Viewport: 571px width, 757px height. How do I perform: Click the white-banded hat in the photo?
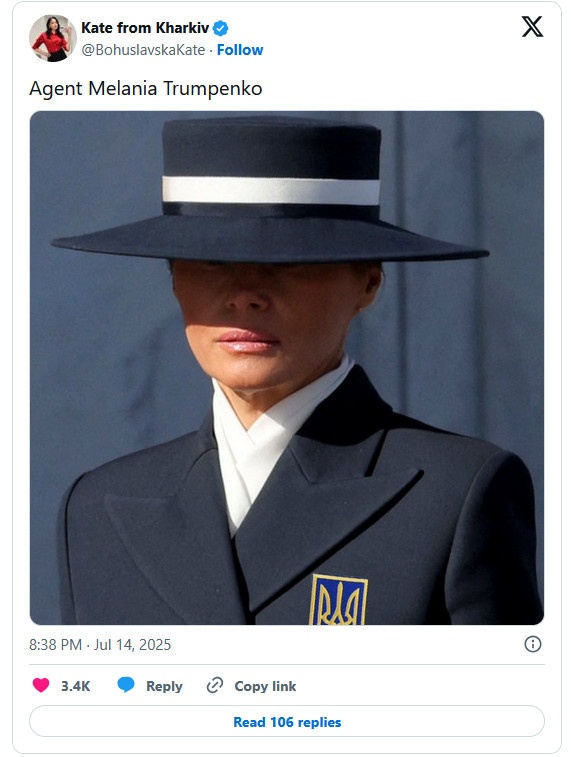[x=270, y=188]
